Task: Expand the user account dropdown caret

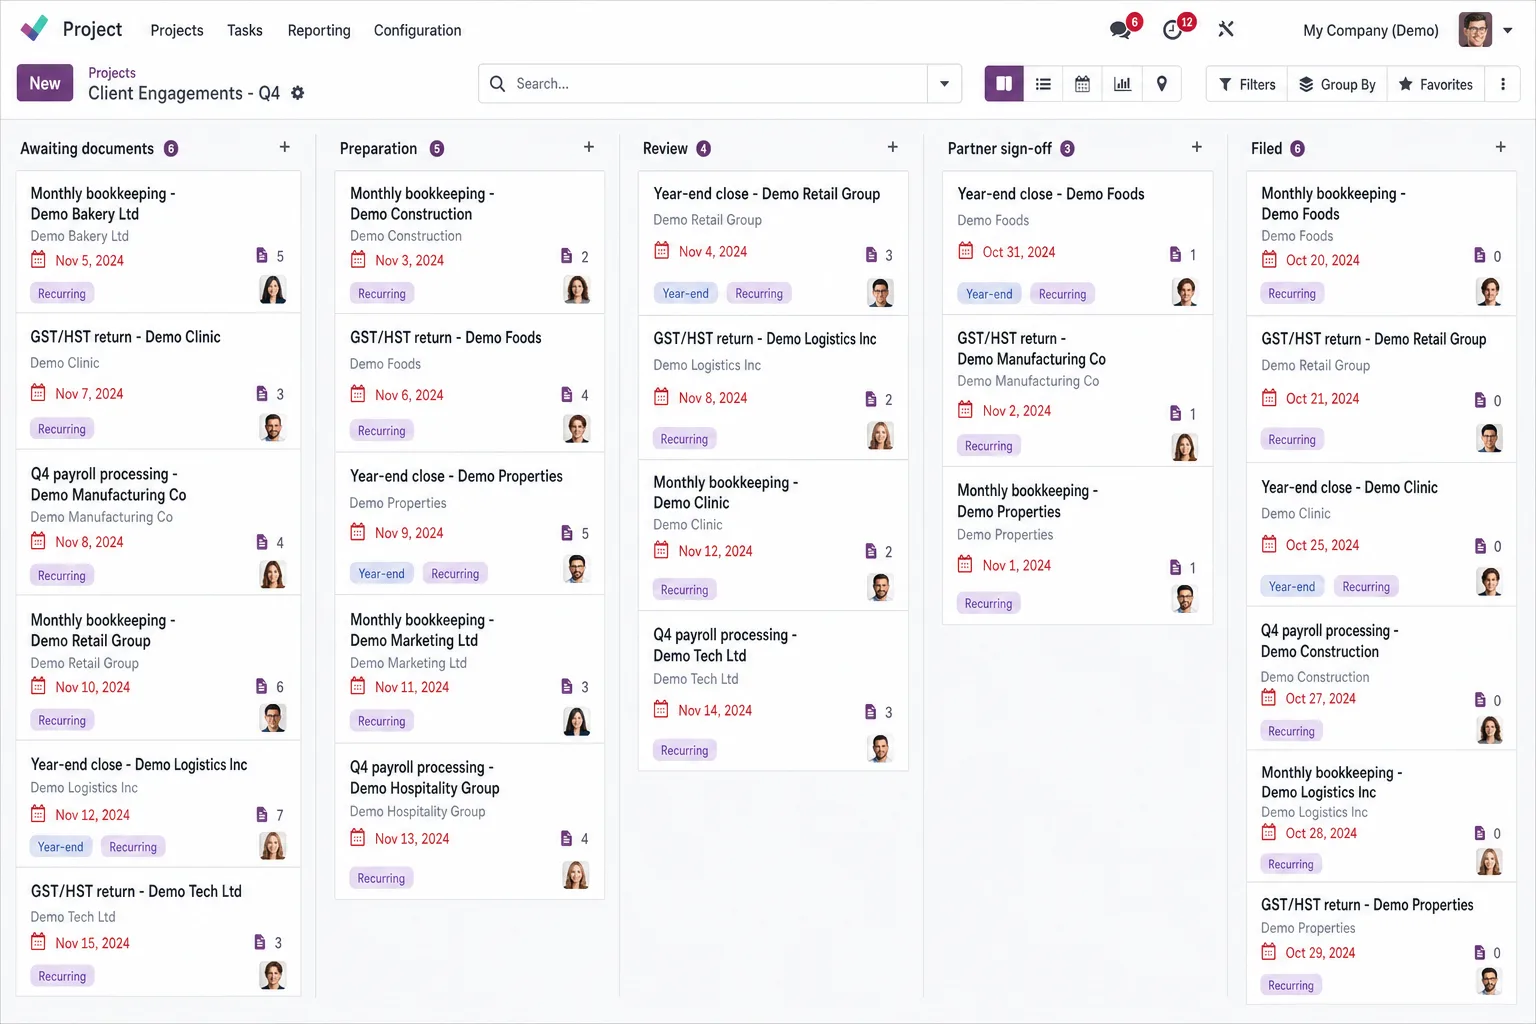Action: coord(1508,30)
